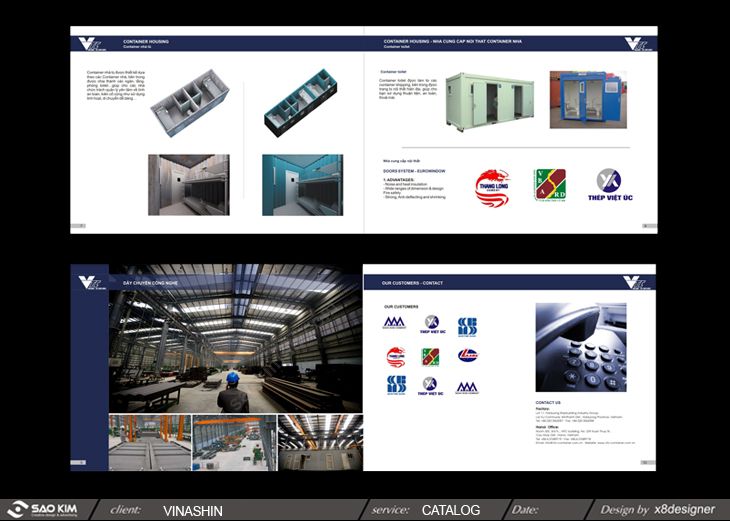The width and height of the screenshot is (730, 521).
Task: Click the Our Customers heading above logos
Action: (x=402, y=306)
